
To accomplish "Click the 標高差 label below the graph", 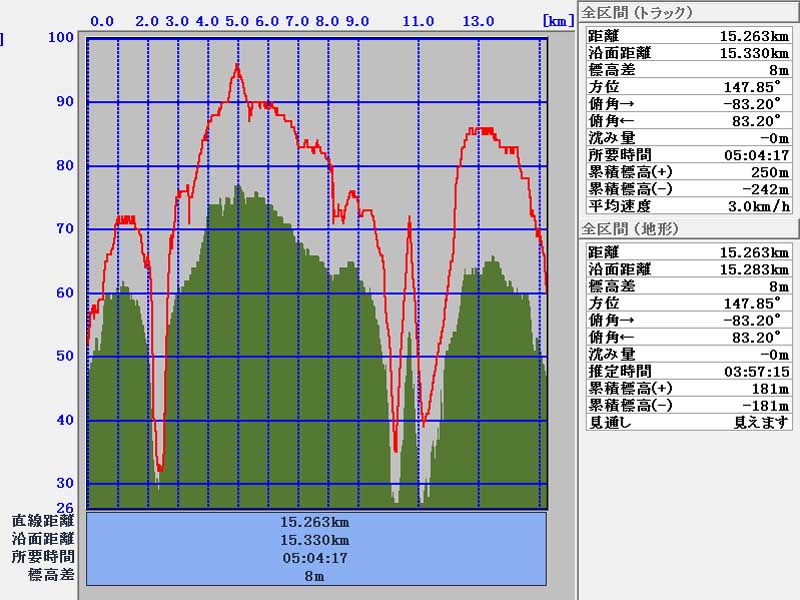I will (51, 575).
